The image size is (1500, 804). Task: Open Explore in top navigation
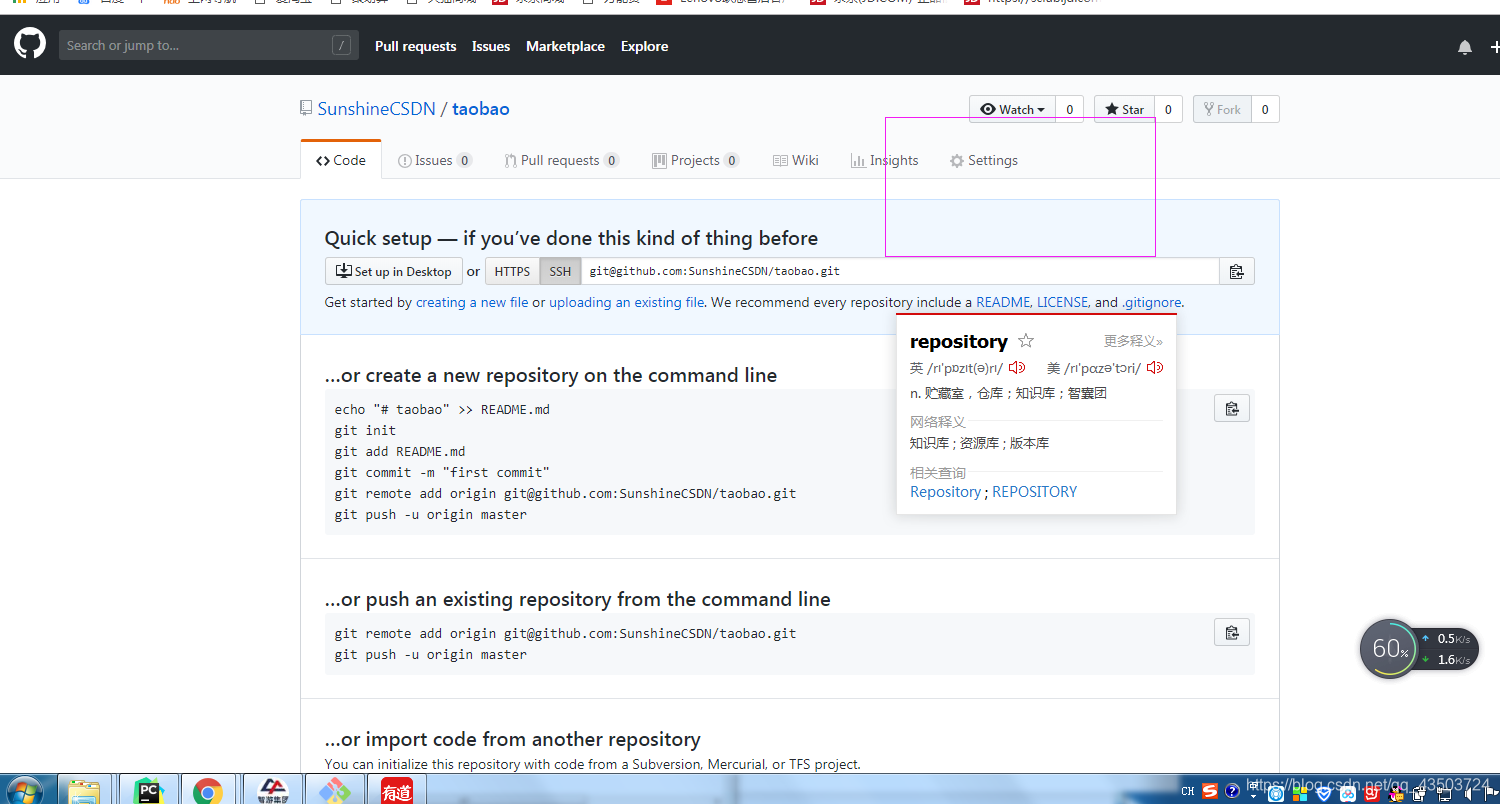pos(644,46)
